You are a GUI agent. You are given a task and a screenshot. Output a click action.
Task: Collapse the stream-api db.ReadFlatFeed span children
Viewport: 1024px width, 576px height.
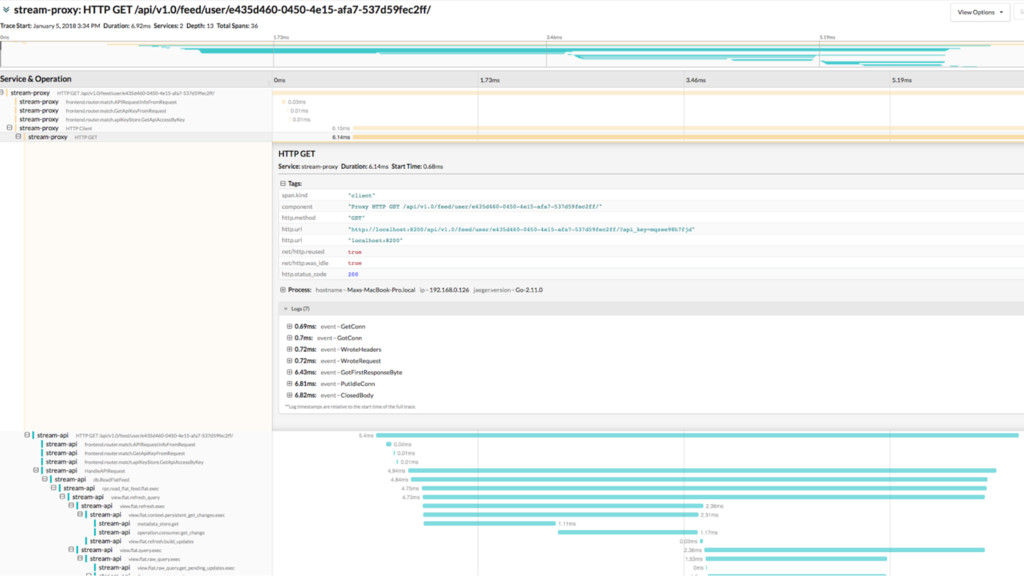coord(45,479)
